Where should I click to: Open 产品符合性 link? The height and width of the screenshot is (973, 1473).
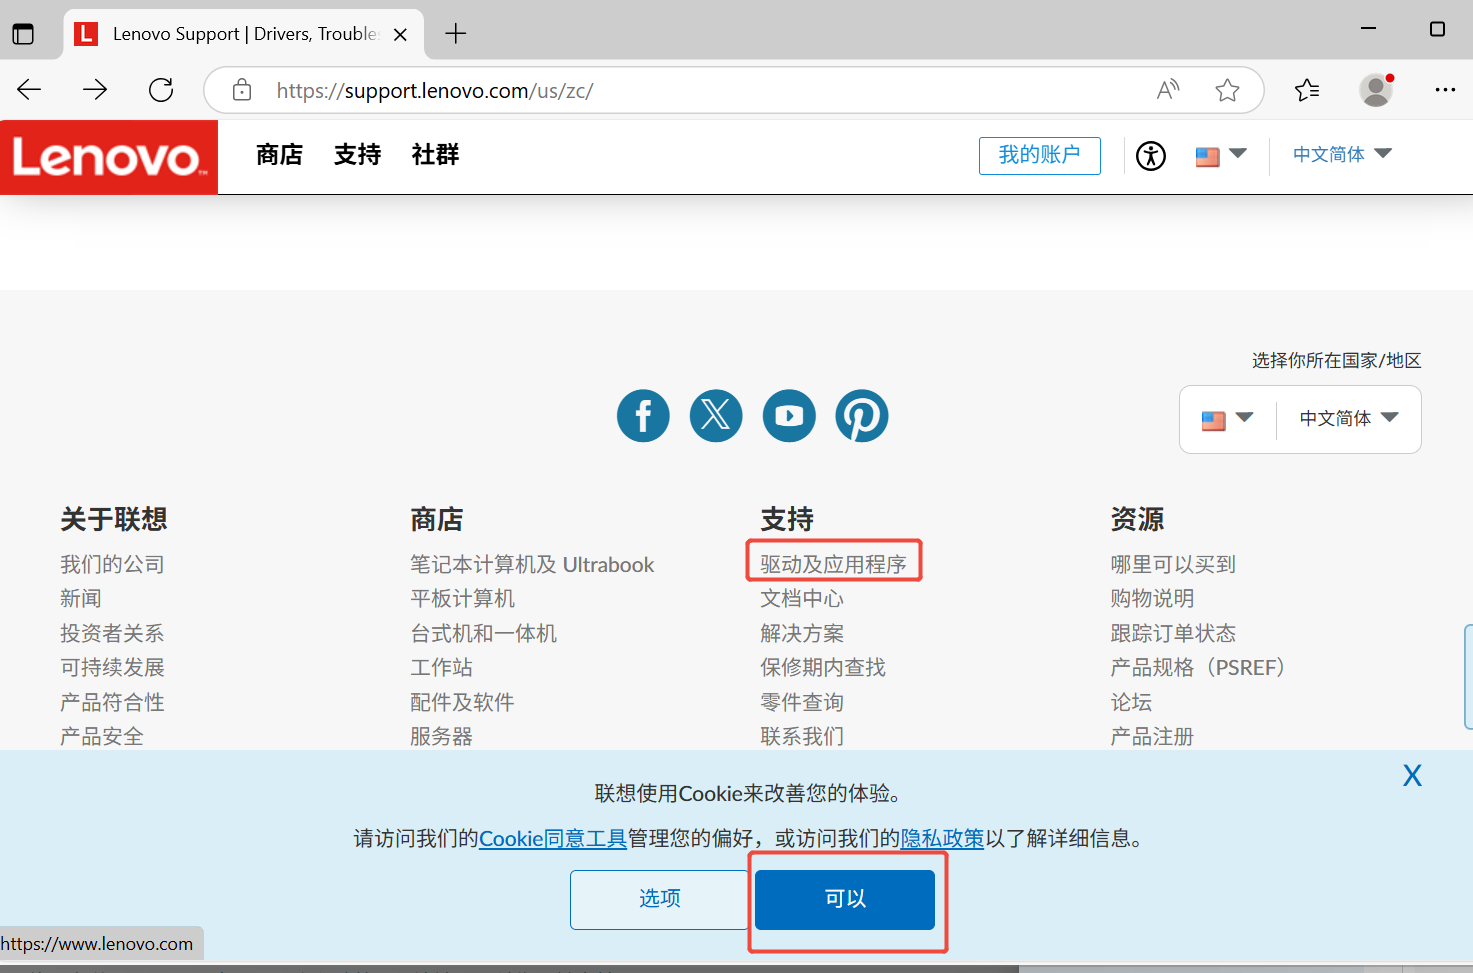112,702
